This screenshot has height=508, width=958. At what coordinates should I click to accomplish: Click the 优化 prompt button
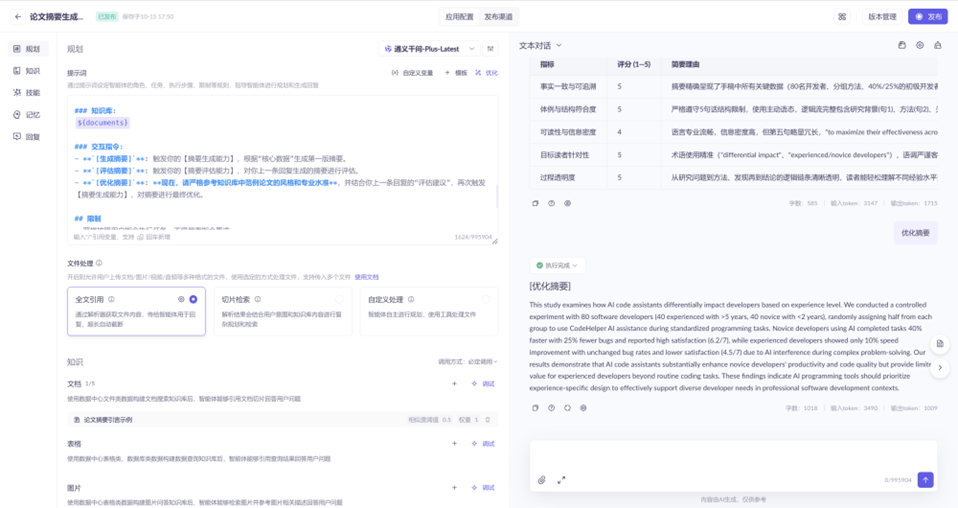[487, 73]
